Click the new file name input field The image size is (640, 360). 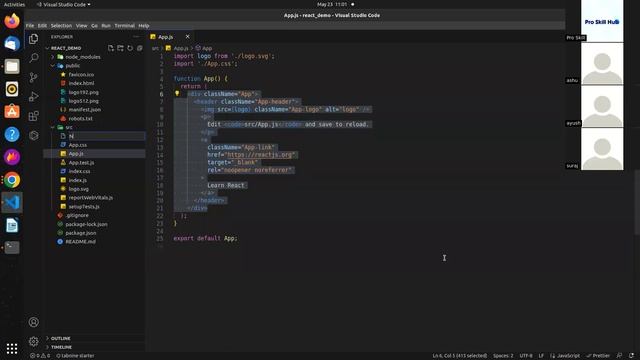click(106, 136)
